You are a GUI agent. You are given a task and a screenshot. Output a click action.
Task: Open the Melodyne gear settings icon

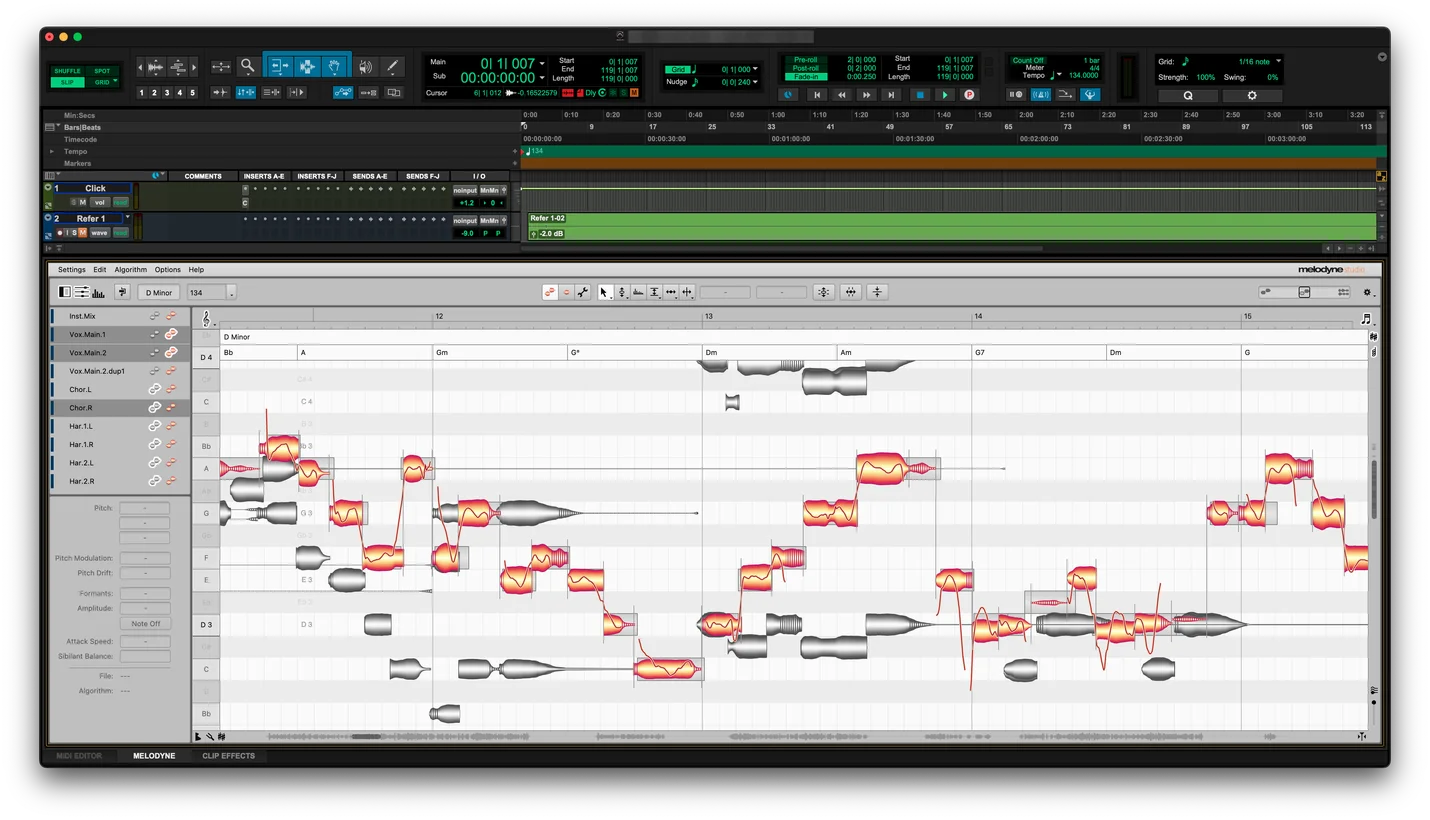click(x=1367, y=293)
